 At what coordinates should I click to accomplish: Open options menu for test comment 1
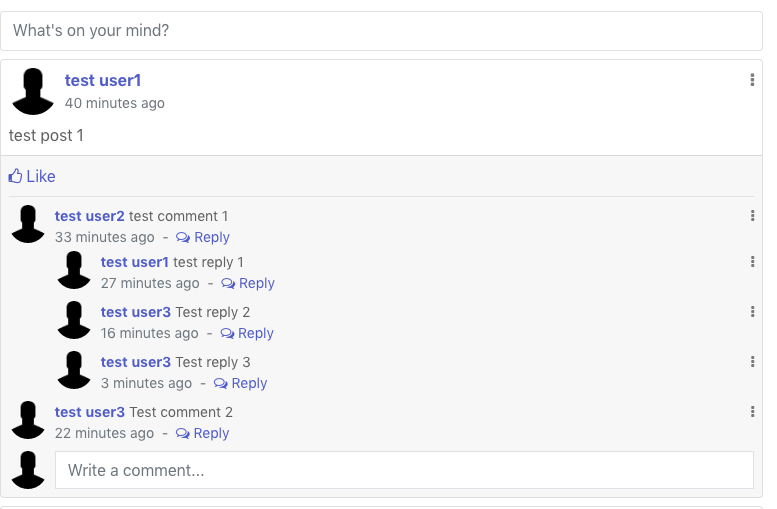coord(752,216)
